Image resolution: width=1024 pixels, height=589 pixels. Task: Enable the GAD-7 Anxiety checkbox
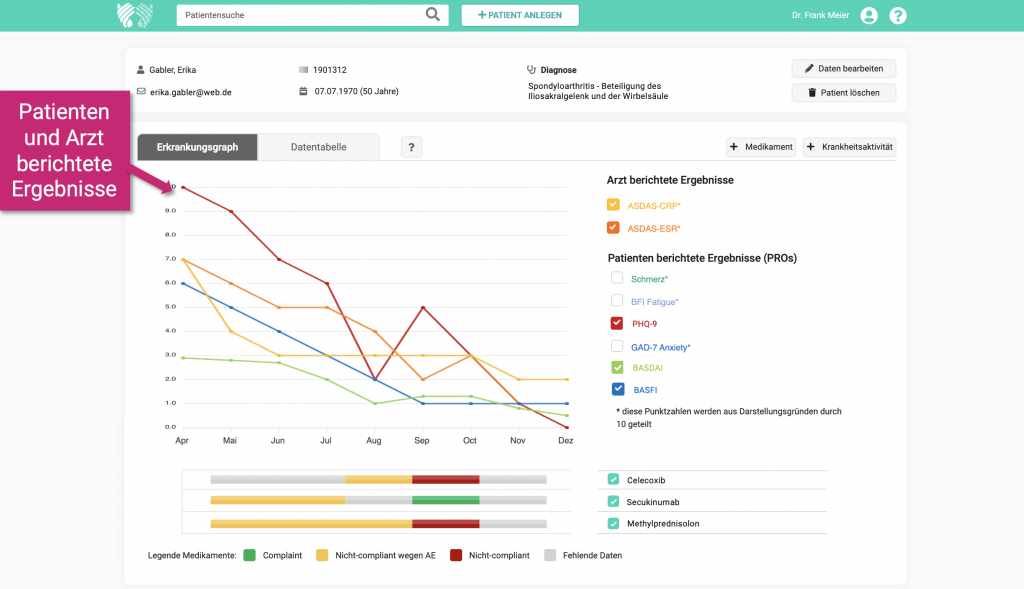pos(617,346)
